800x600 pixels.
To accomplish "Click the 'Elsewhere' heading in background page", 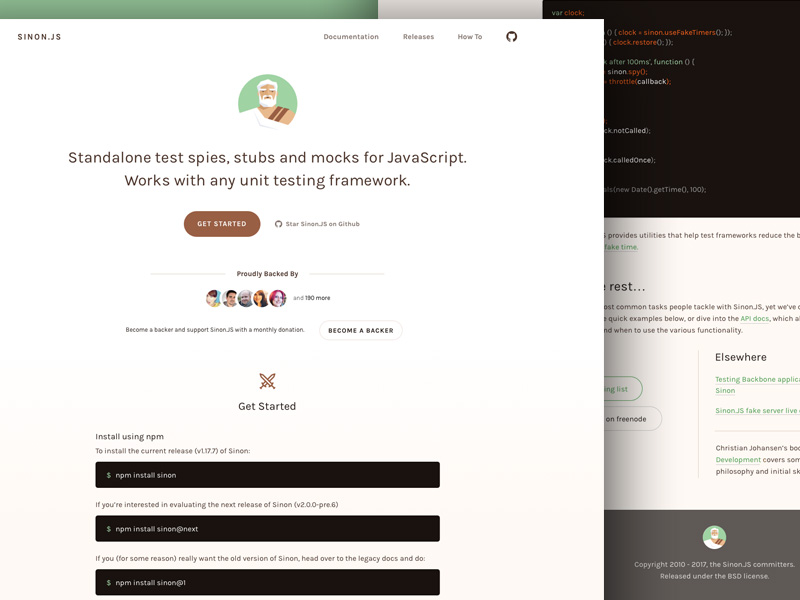I will coord(741,357).
